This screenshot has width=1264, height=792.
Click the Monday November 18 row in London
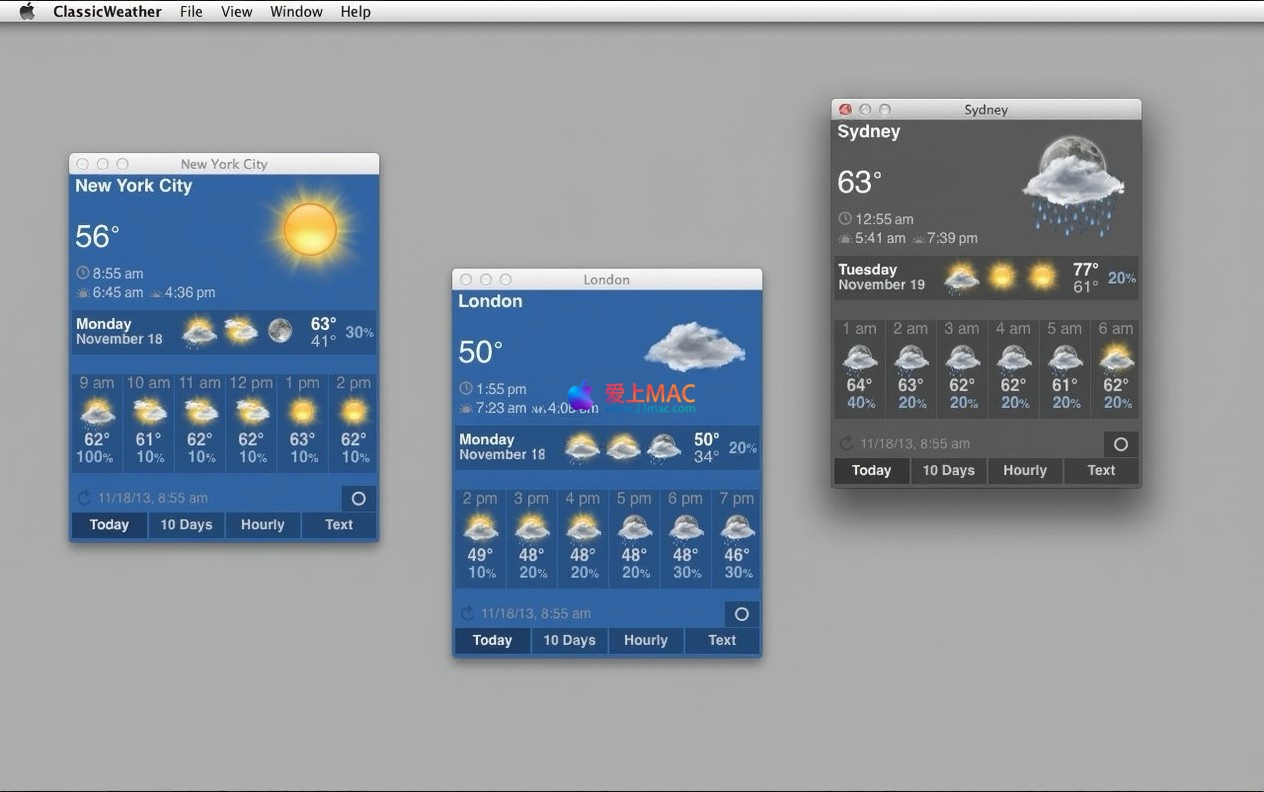606,447
